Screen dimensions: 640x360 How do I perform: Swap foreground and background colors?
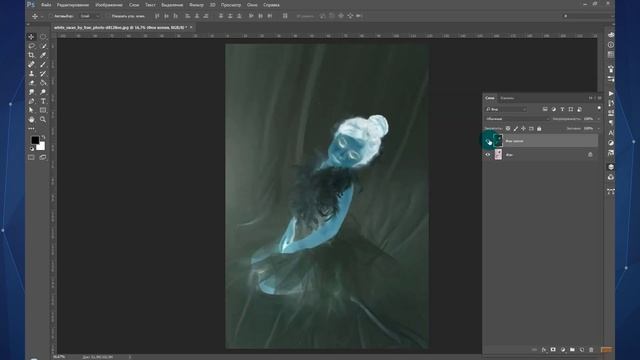43,137
